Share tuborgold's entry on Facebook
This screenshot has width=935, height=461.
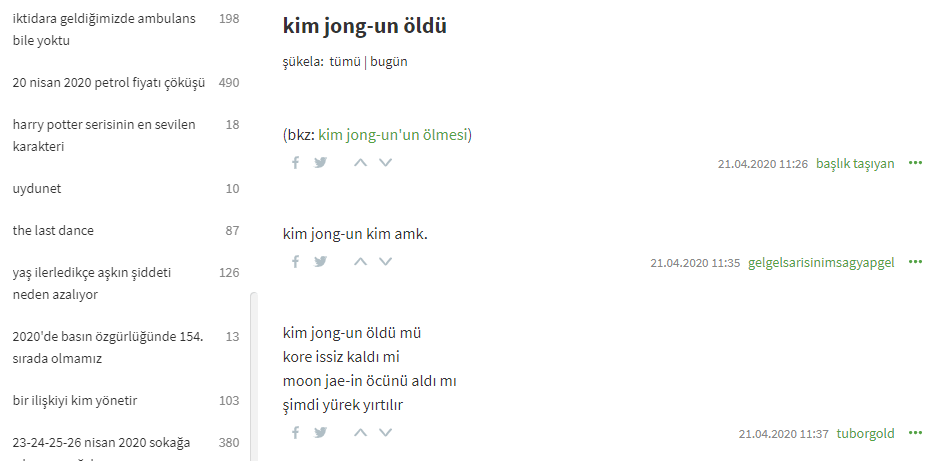coord(295,432)
